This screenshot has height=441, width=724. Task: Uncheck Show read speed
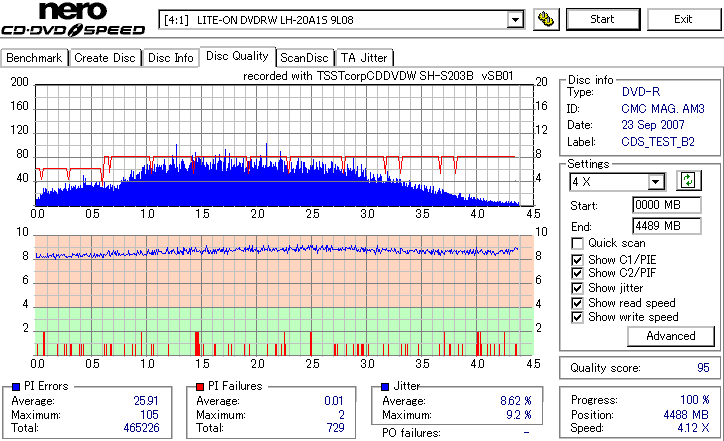[x=577, y=303]
